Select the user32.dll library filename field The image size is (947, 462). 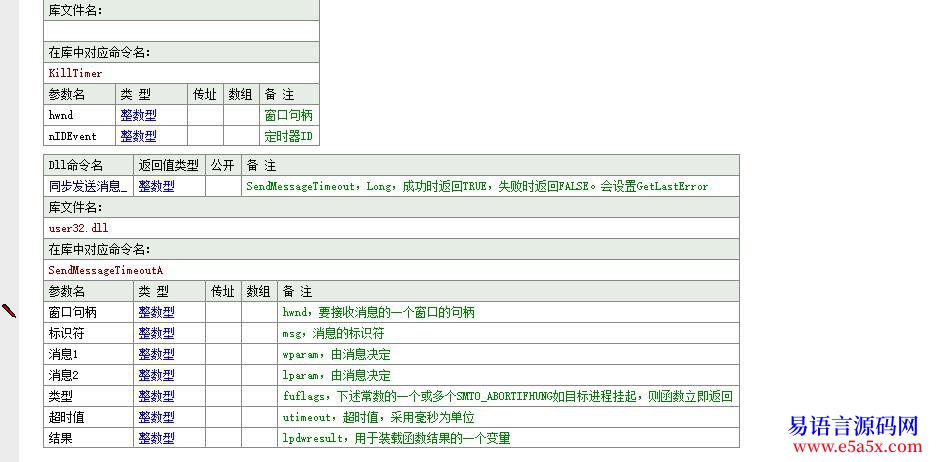click(x=391, y=228)
